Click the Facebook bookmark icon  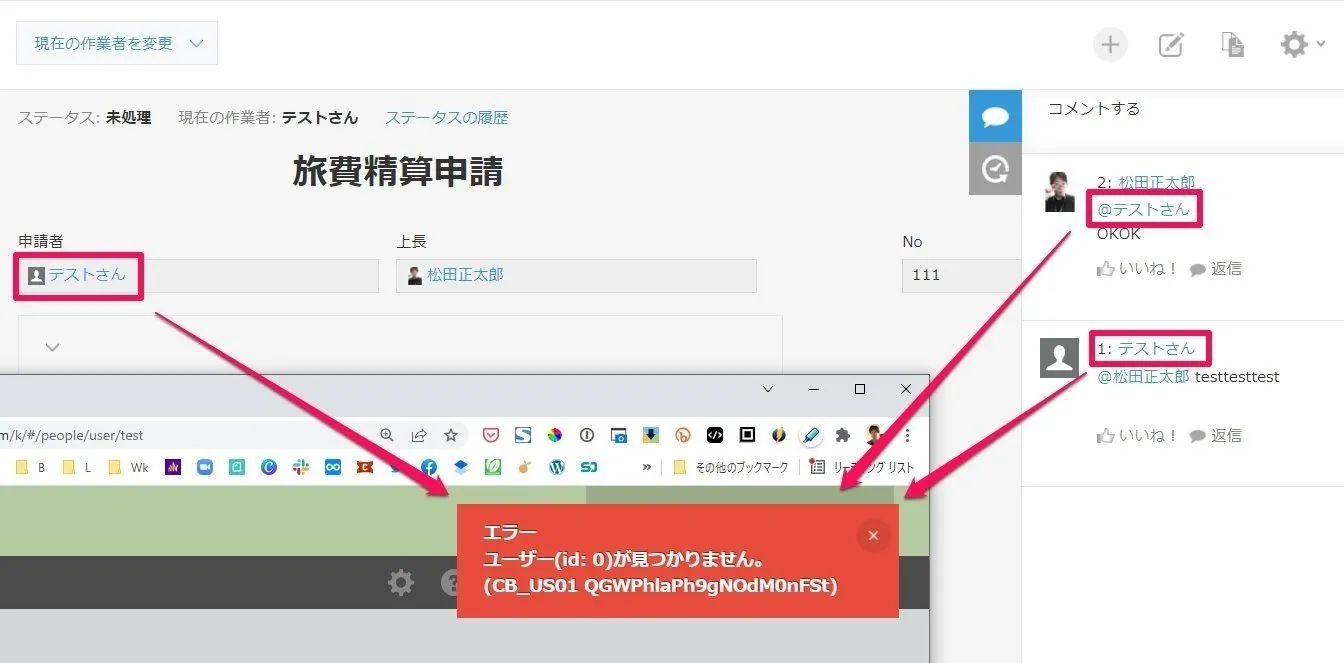(x=429, y=467)
